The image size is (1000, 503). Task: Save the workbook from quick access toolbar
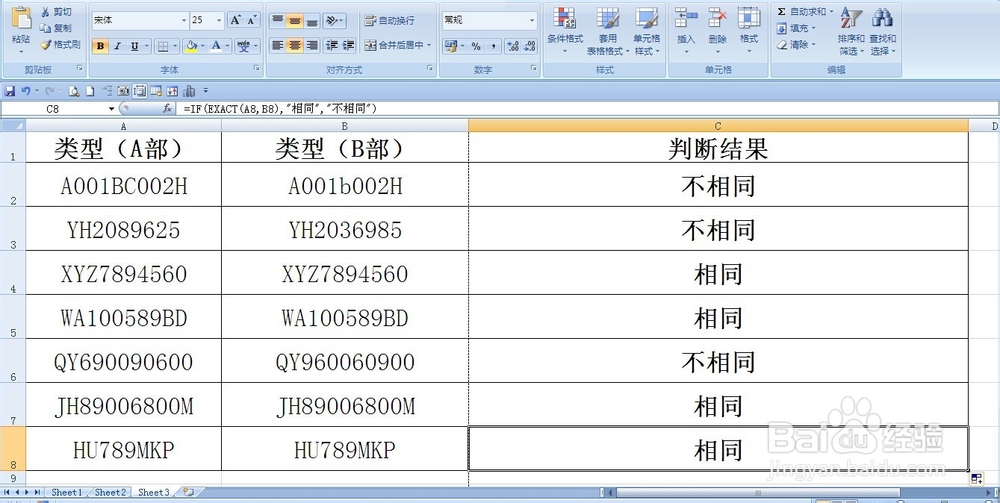coord(10,91)
